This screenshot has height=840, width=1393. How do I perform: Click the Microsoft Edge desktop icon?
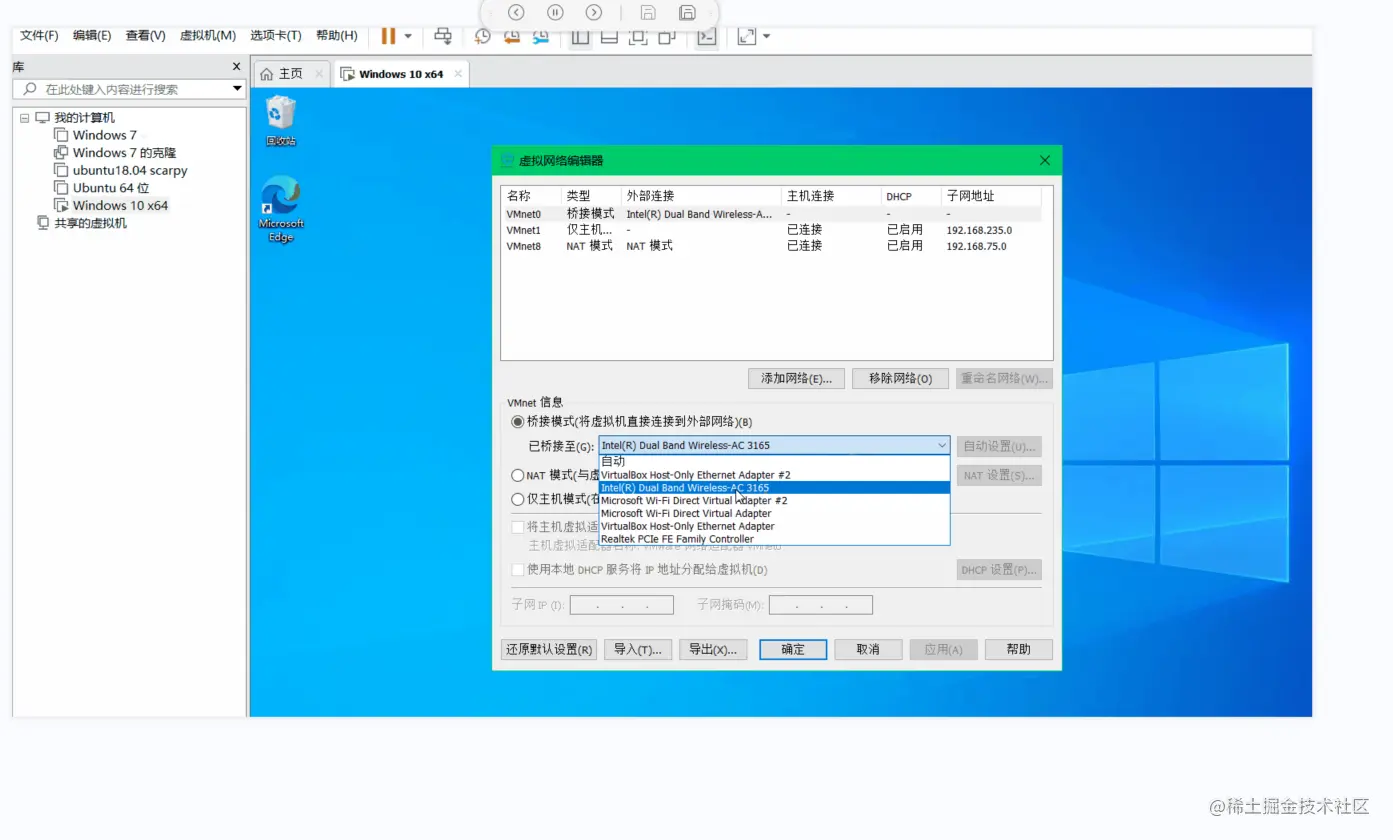[x=281, y=209]
